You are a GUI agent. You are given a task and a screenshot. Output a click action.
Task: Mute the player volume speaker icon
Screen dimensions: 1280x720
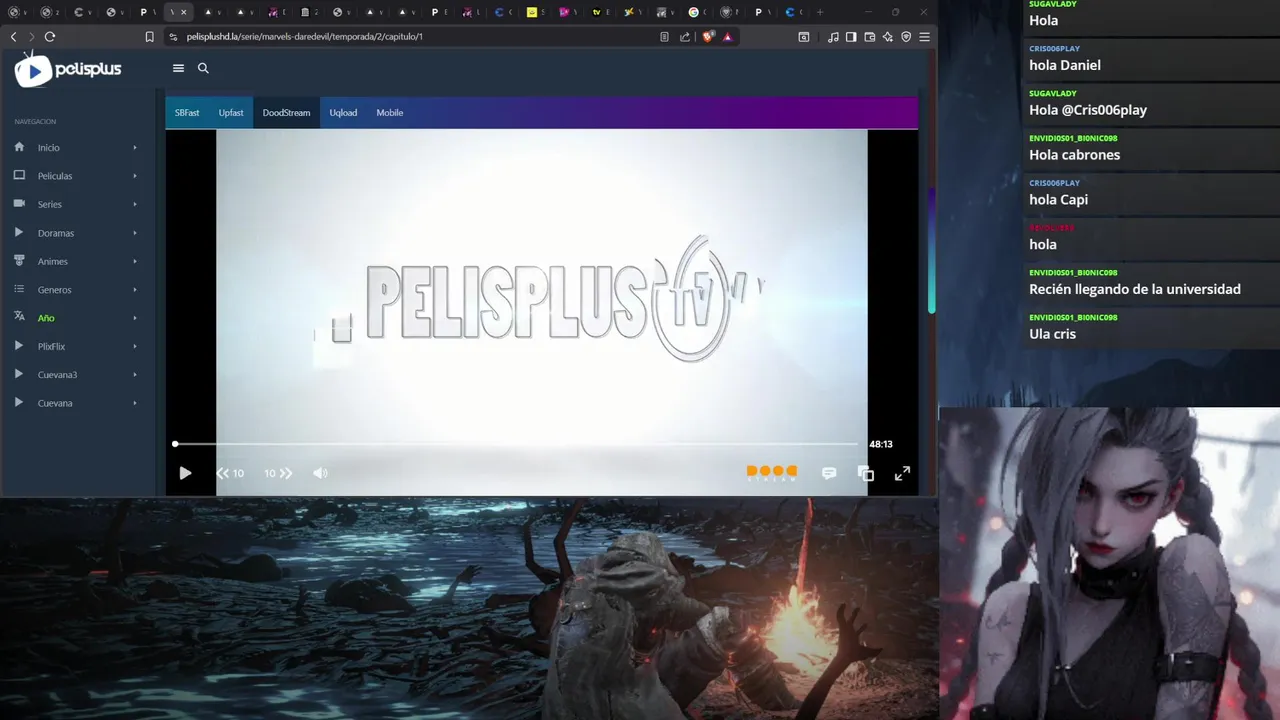tap(320, 473)
